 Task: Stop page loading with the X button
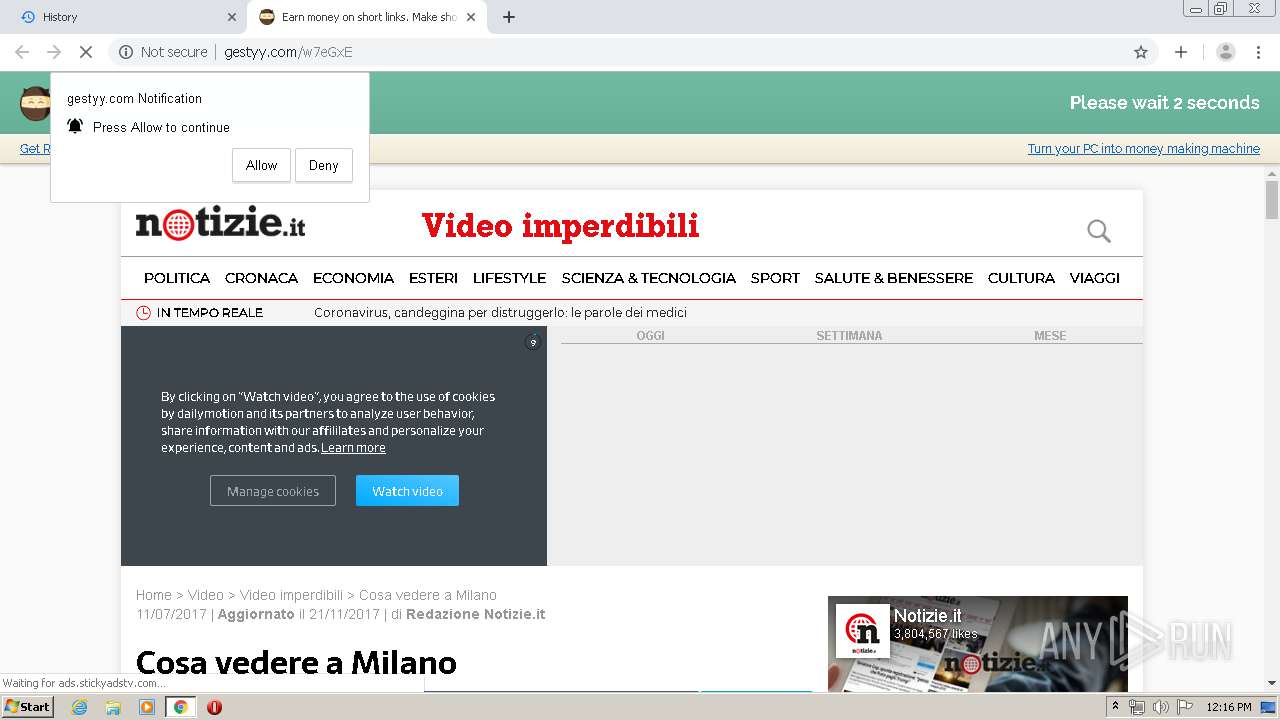[86, 52]
